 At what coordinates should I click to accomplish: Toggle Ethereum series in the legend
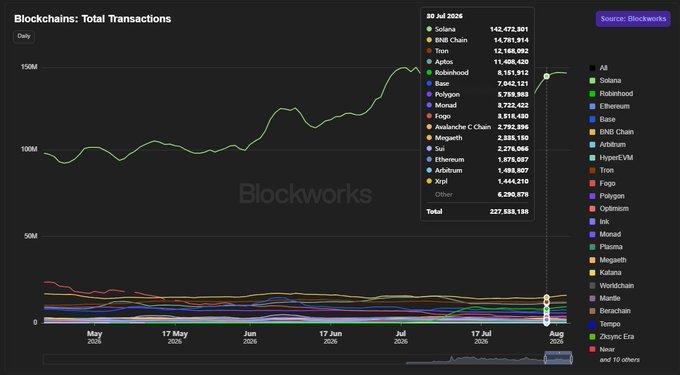609,106
